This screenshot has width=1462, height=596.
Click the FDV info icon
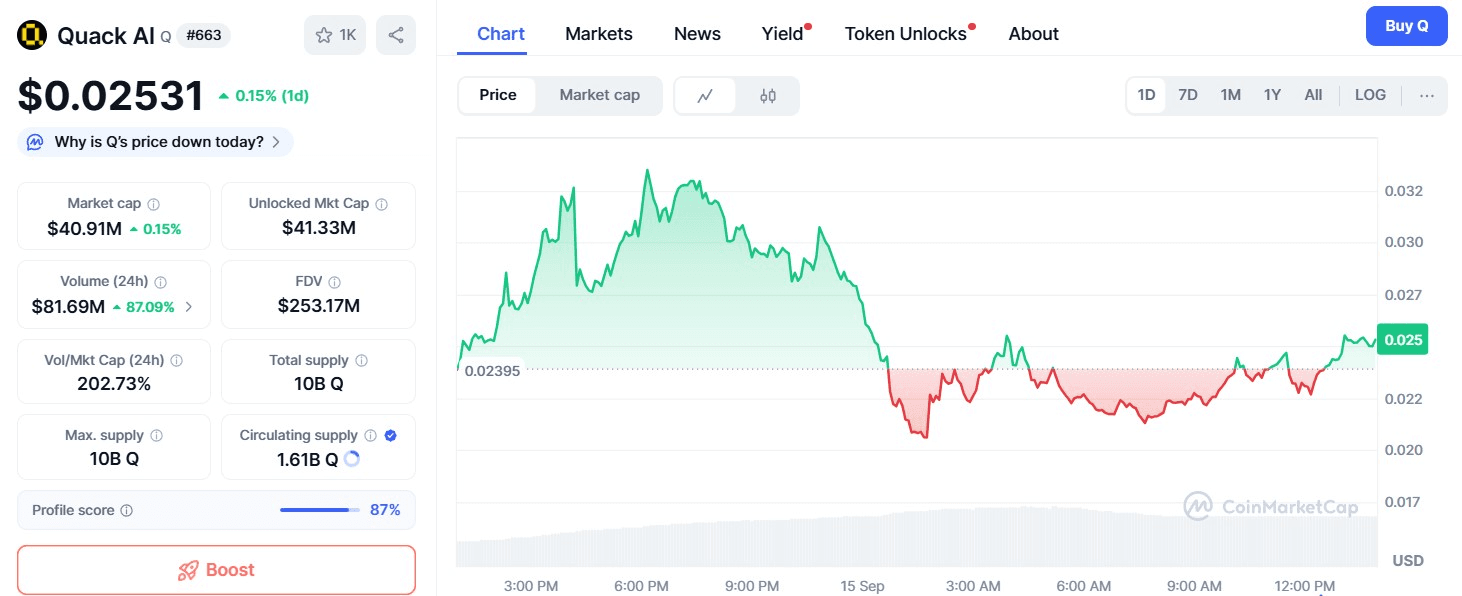[335, 283]
